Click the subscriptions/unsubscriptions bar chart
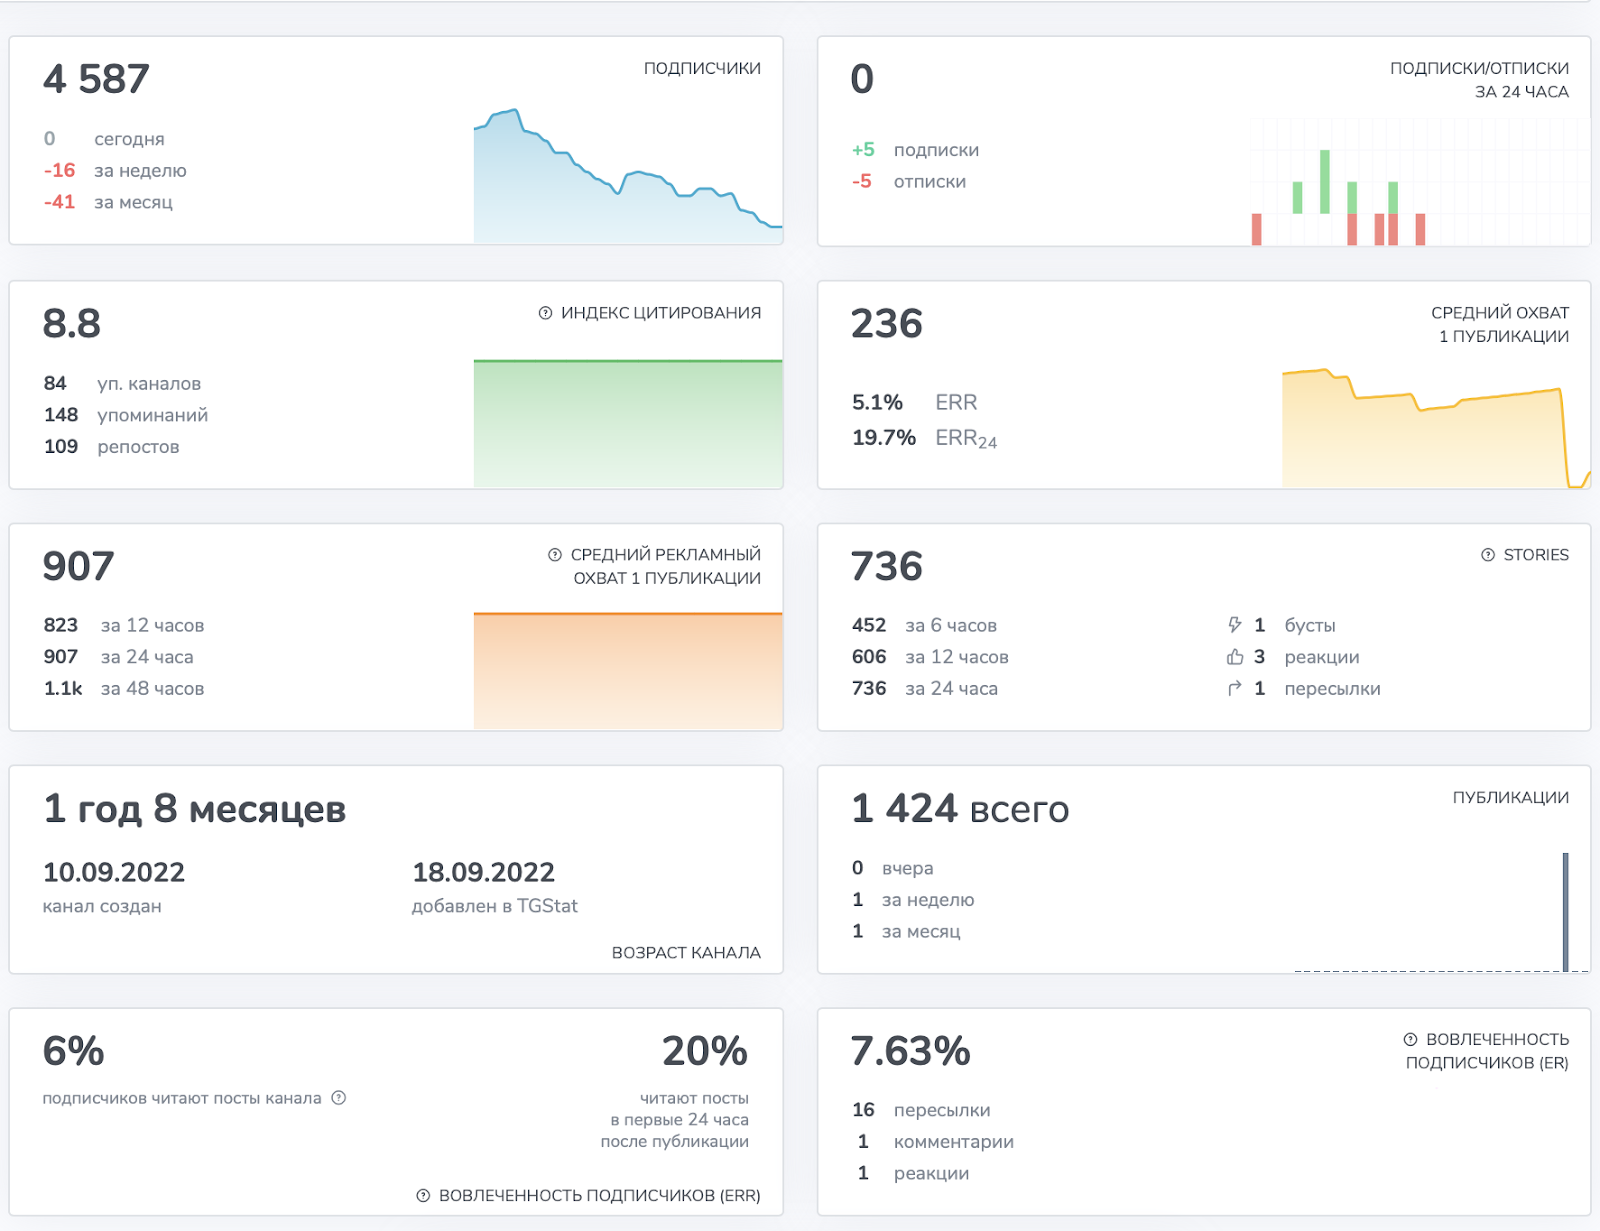Viewport: 1600px width, 1231px height. click(x=1418, y=182)
